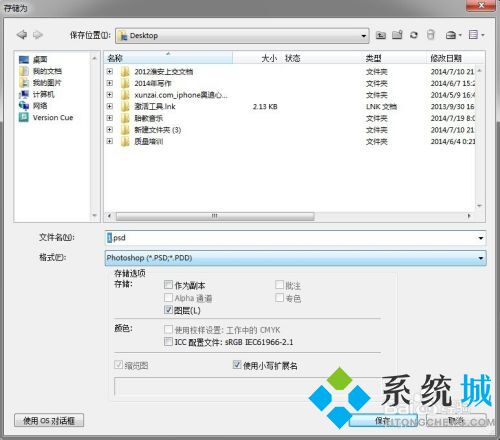Screen dimensions: 500x440
Task: Click the folder icon of 2014年写作
Action: (125, 83)
